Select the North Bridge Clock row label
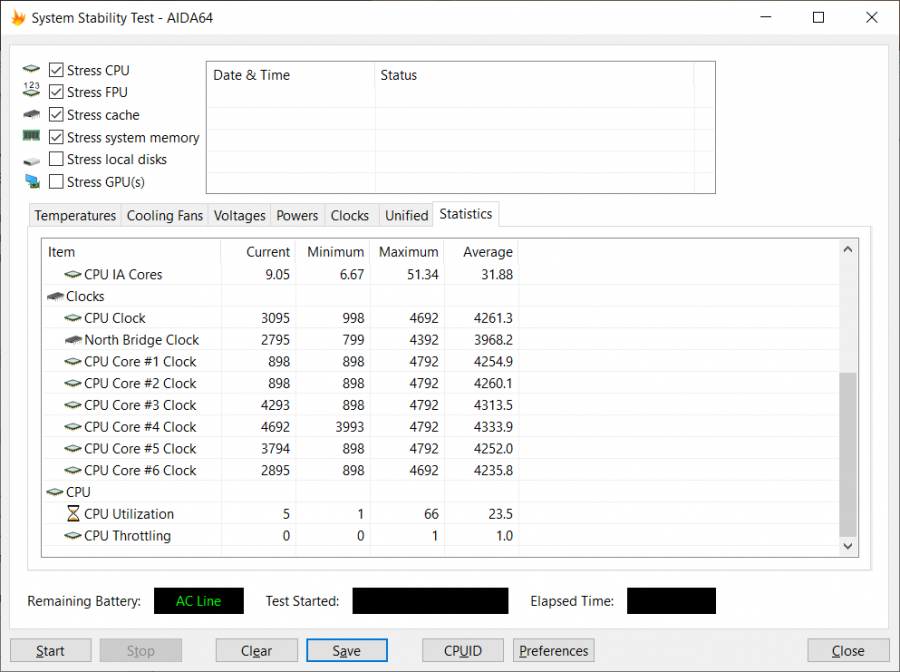The height and width of the screenshot is (672, 900). pos(141,340)
